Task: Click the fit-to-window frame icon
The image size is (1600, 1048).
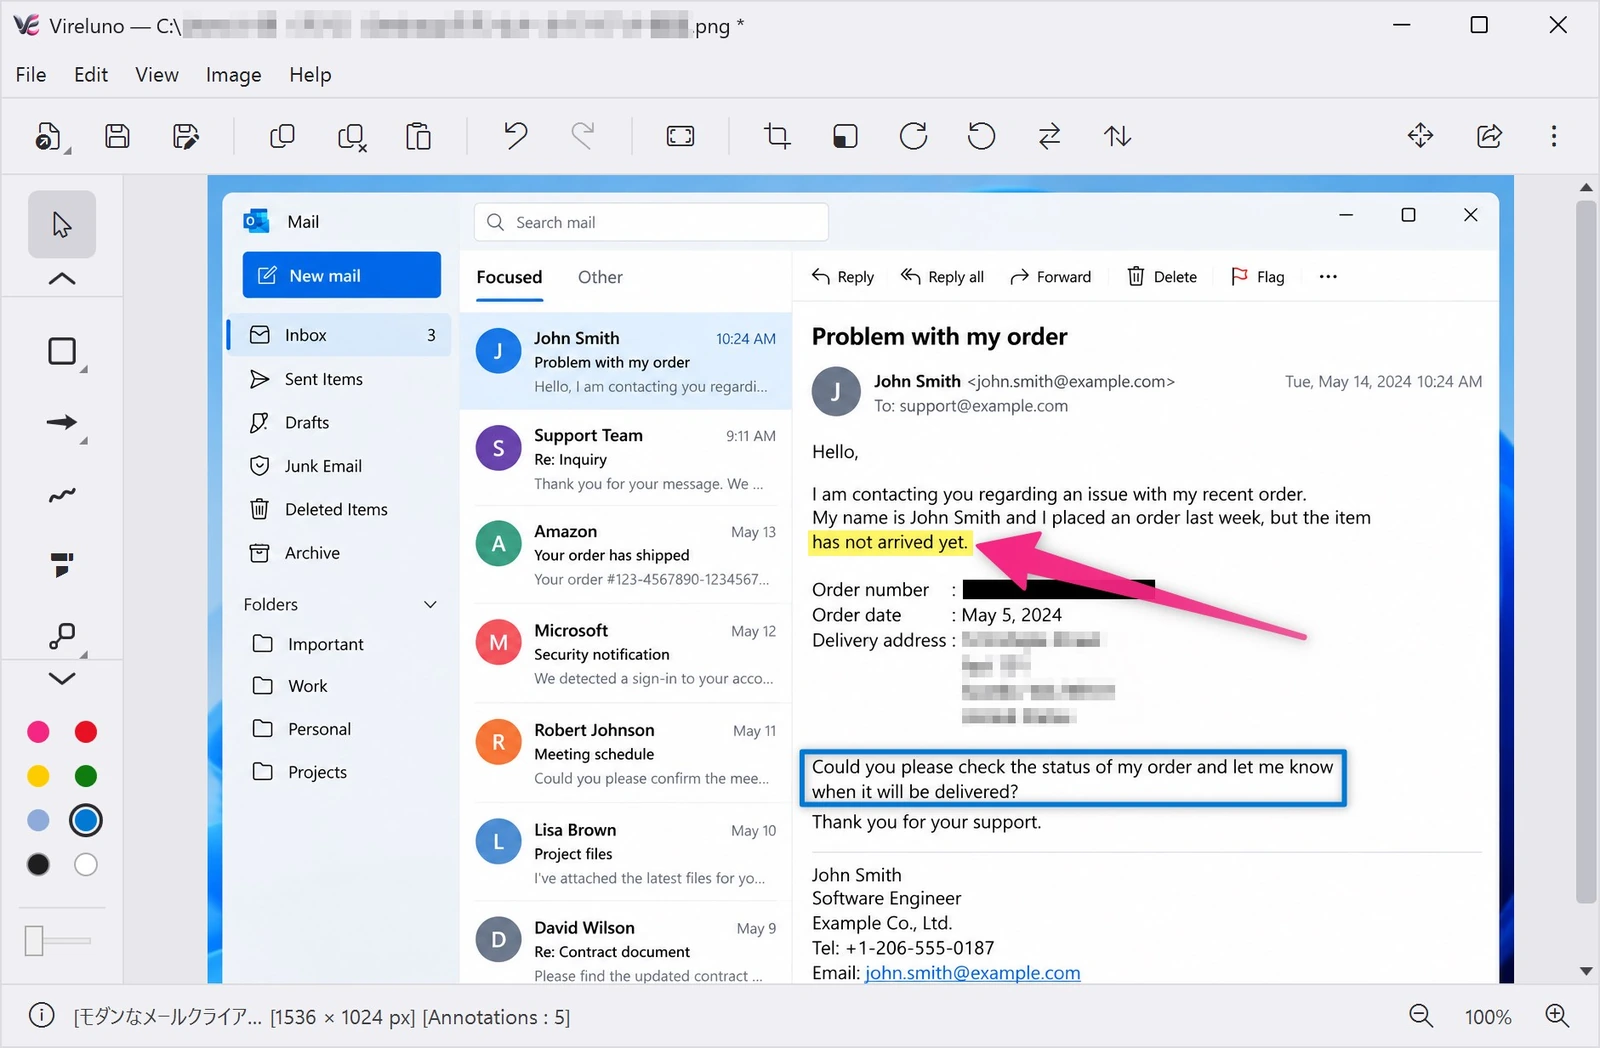Action: pos(680,136)
